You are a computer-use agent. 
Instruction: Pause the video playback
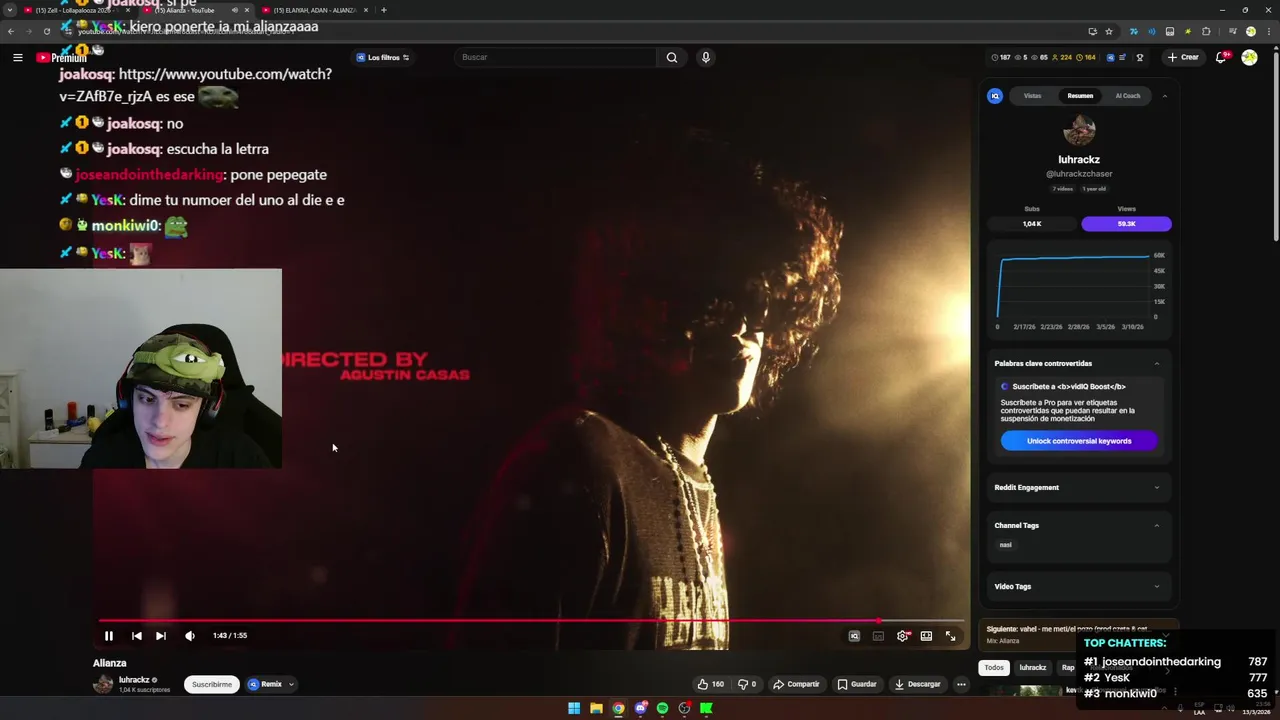109,635
